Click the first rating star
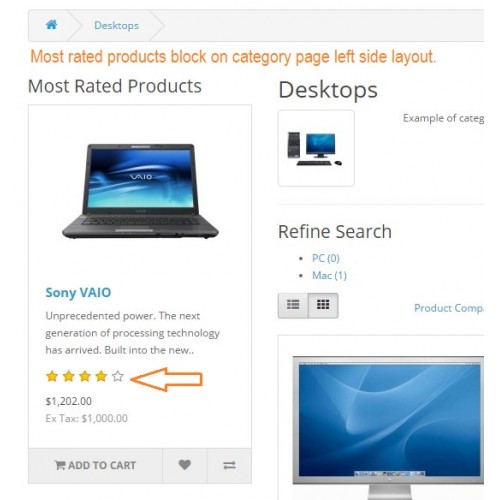 coord(52,376)
